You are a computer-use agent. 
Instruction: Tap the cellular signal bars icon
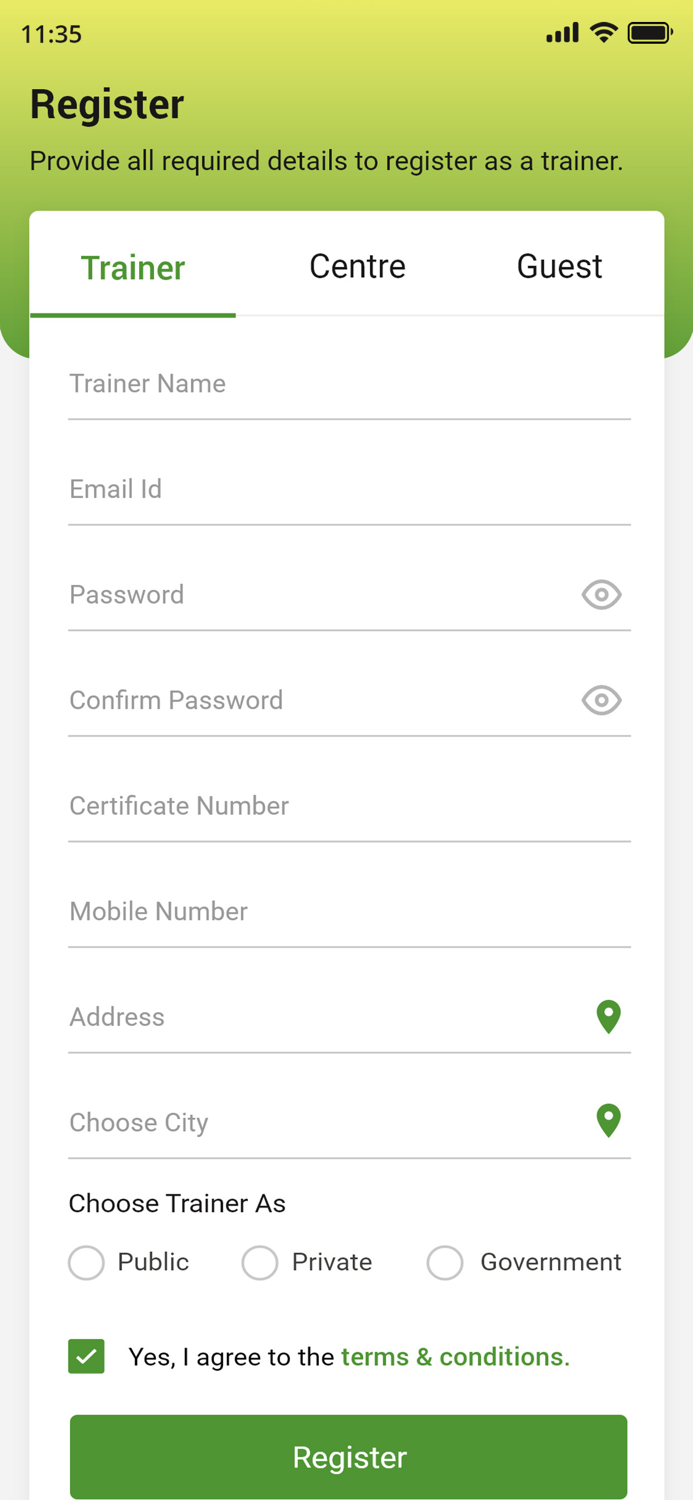(x=562, y=33)
